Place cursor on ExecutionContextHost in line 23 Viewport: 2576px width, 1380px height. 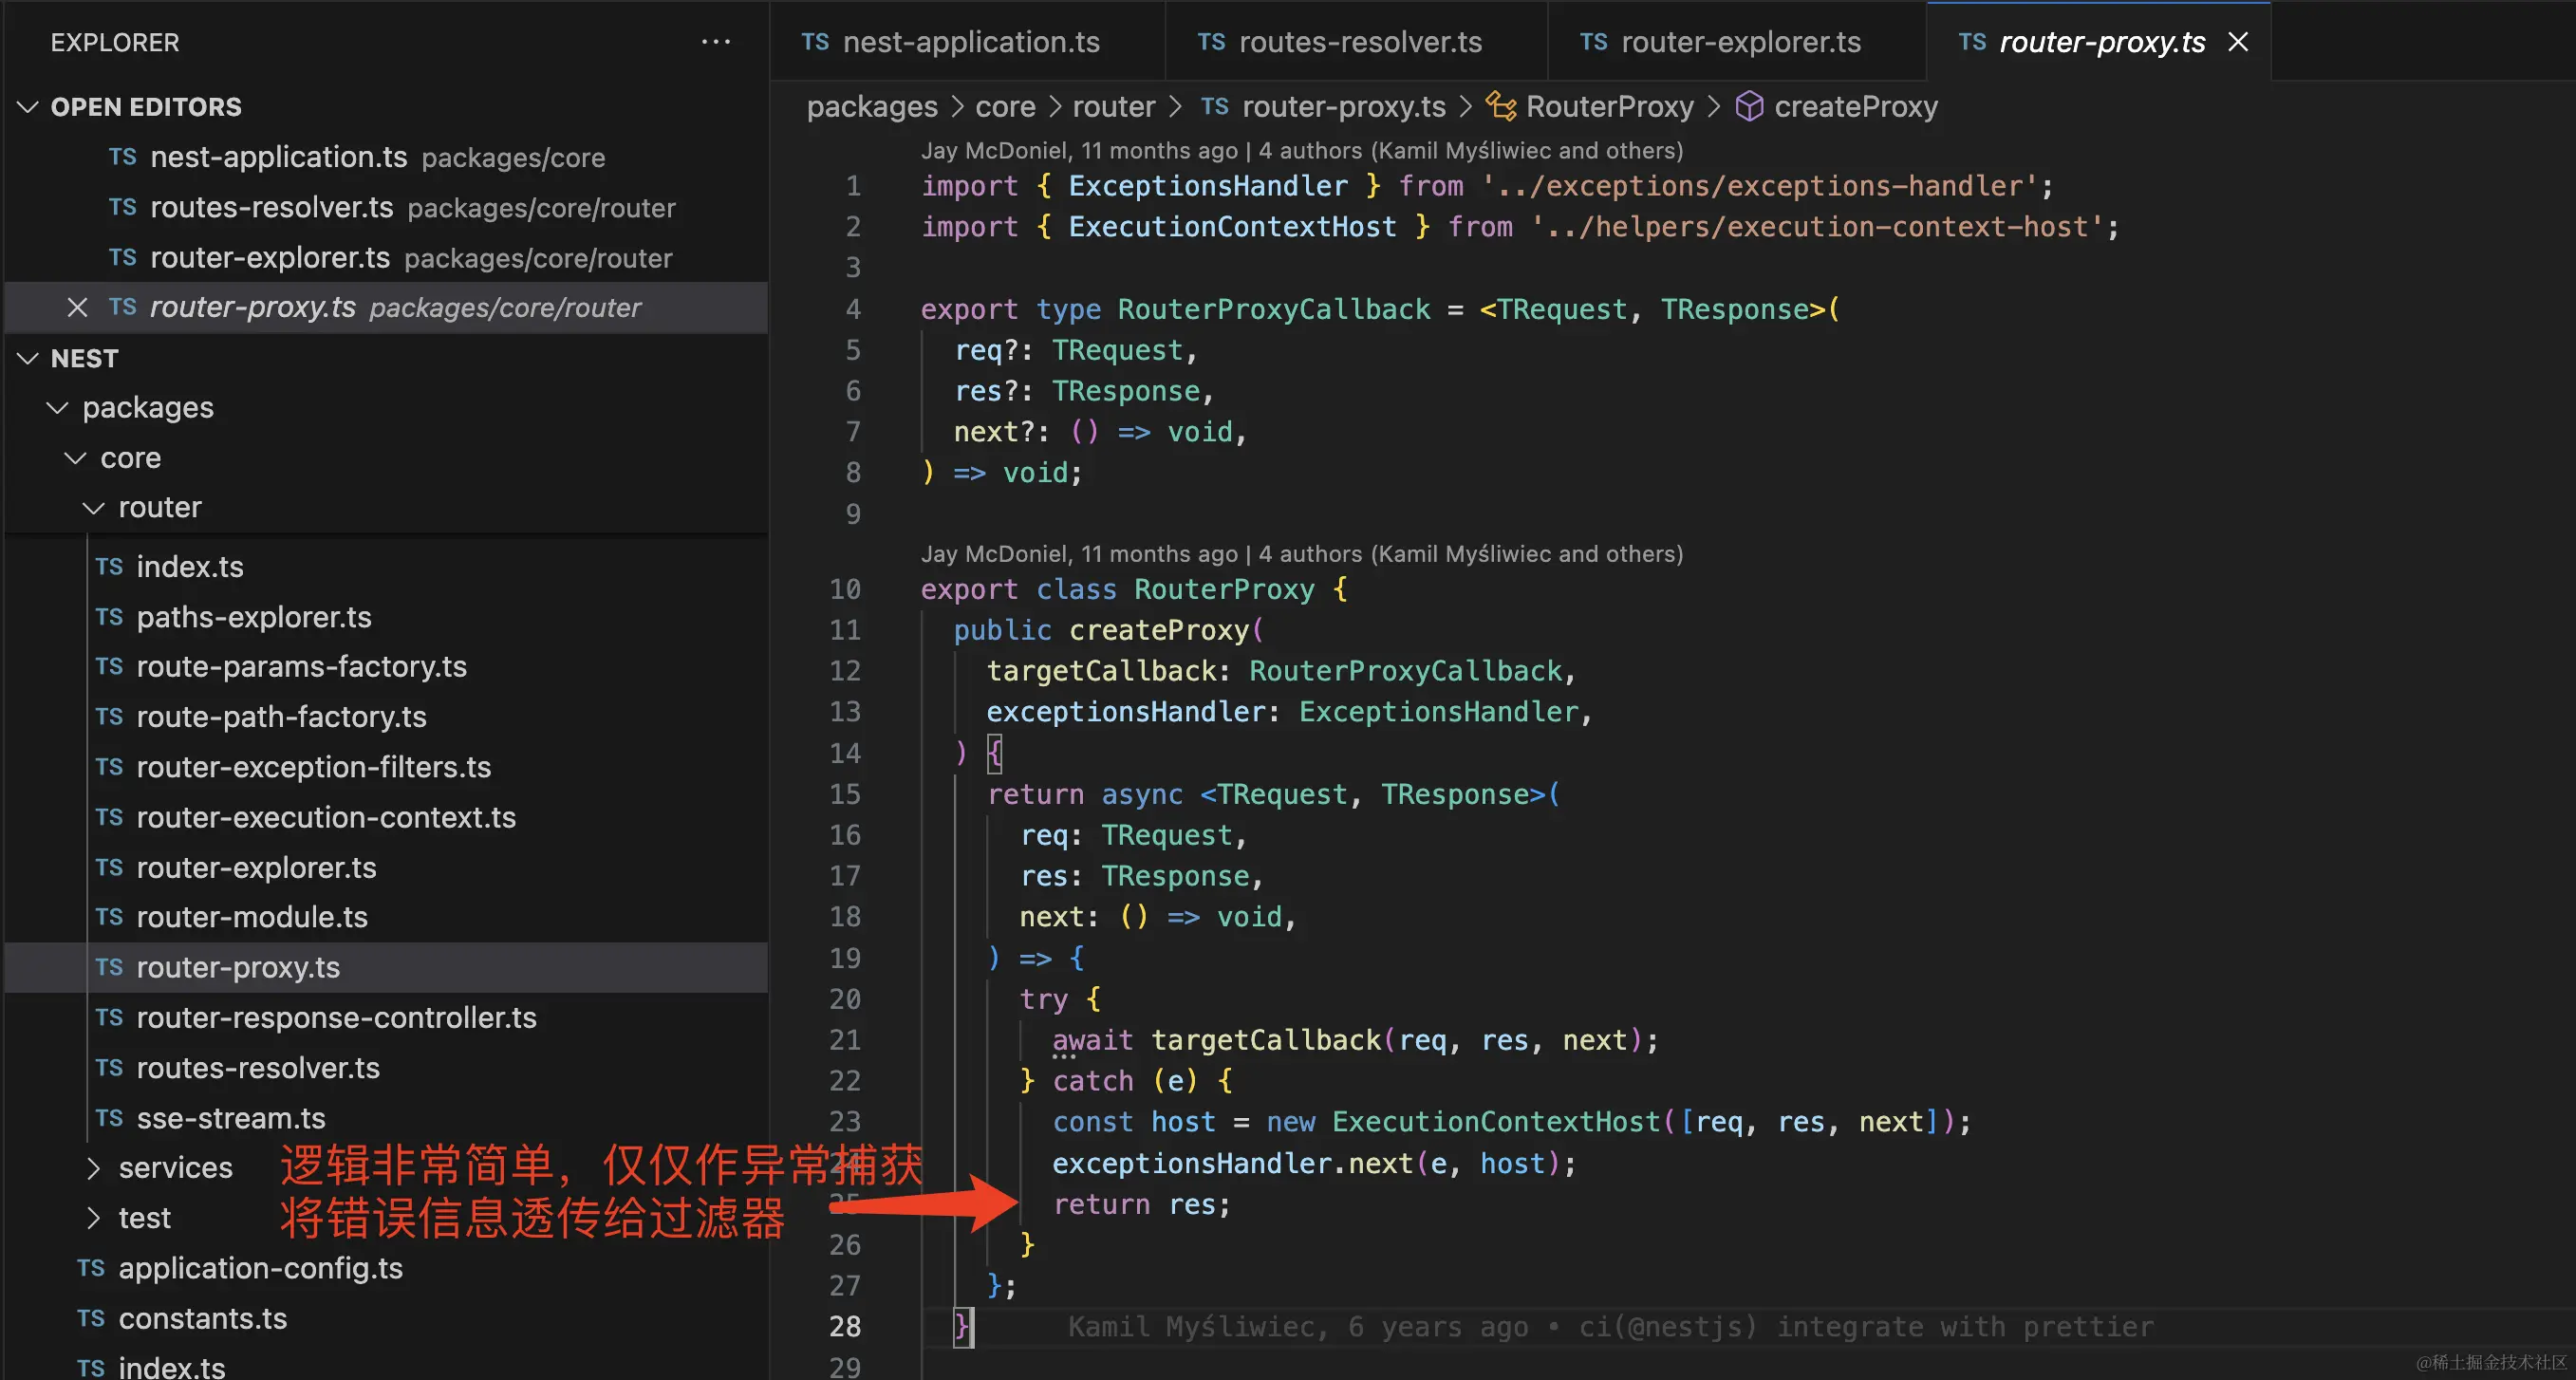click(x=1495, y=1122)
